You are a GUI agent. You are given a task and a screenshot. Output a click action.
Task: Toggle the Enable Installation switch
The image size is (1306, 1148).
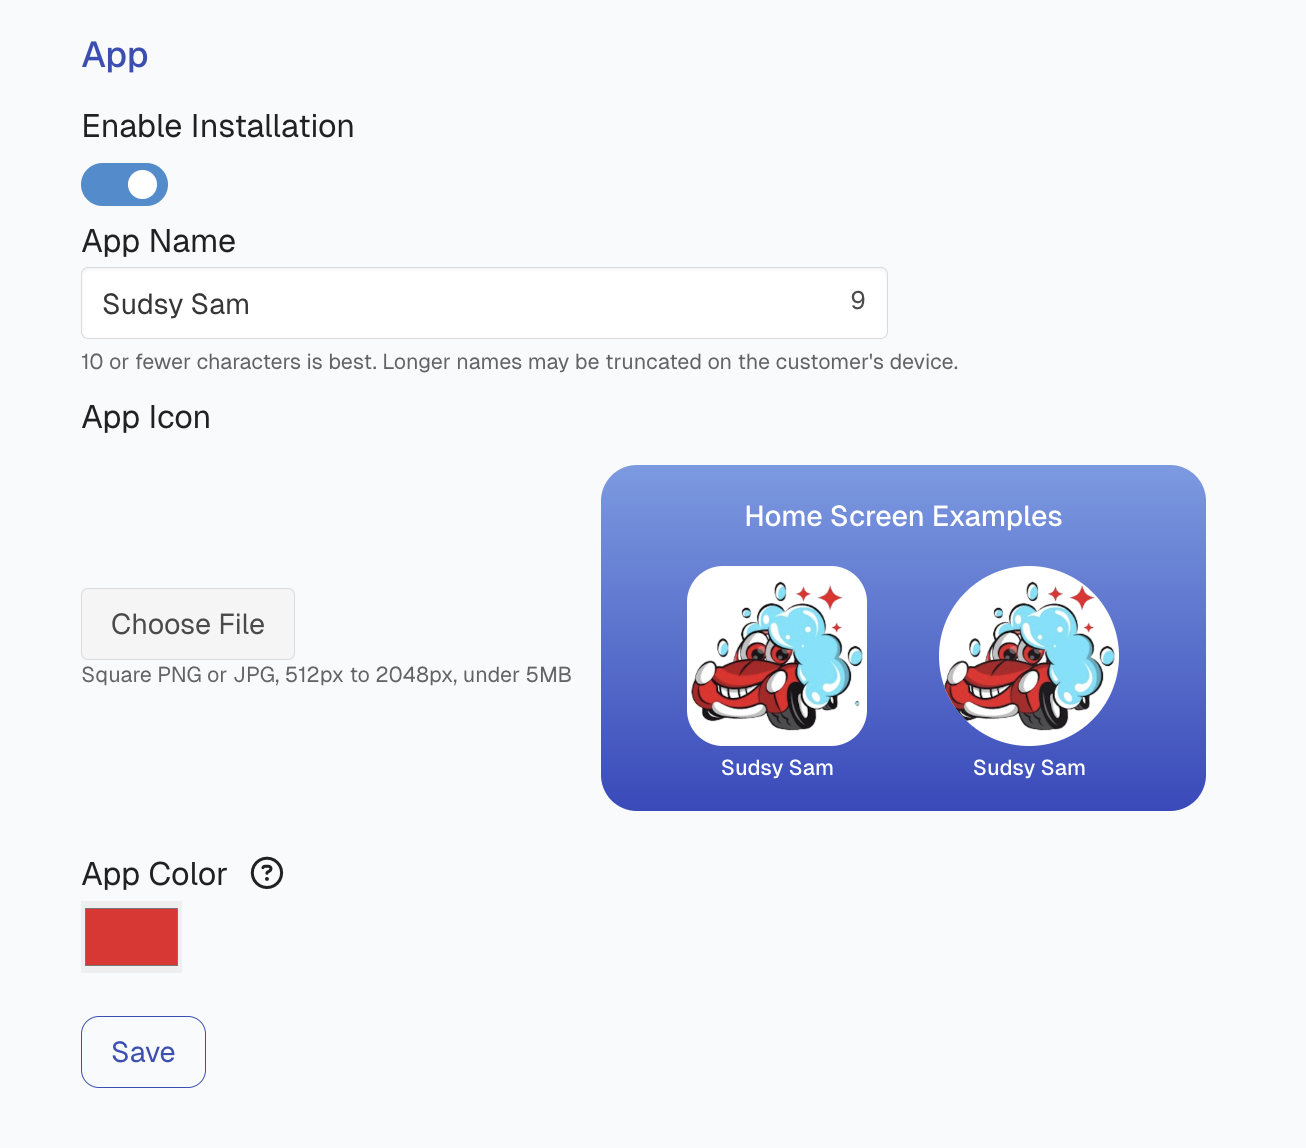pyautogui.click(x=124, y=184)
